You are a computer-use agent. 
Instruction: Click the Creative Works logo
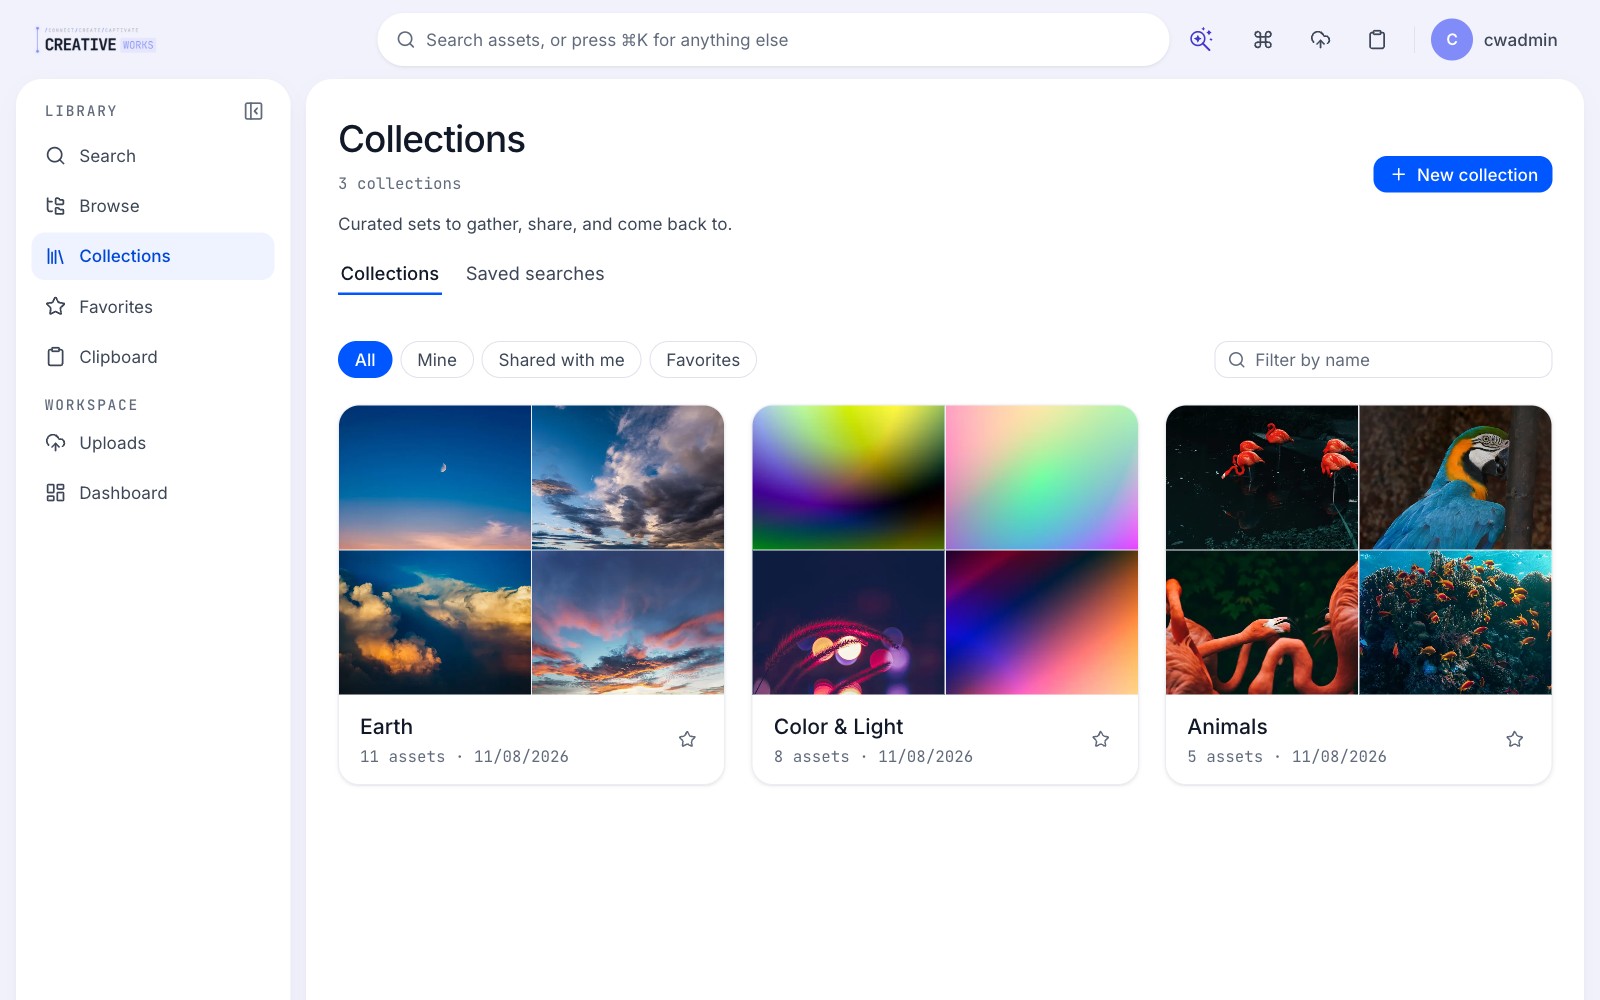tap(96, 40)
